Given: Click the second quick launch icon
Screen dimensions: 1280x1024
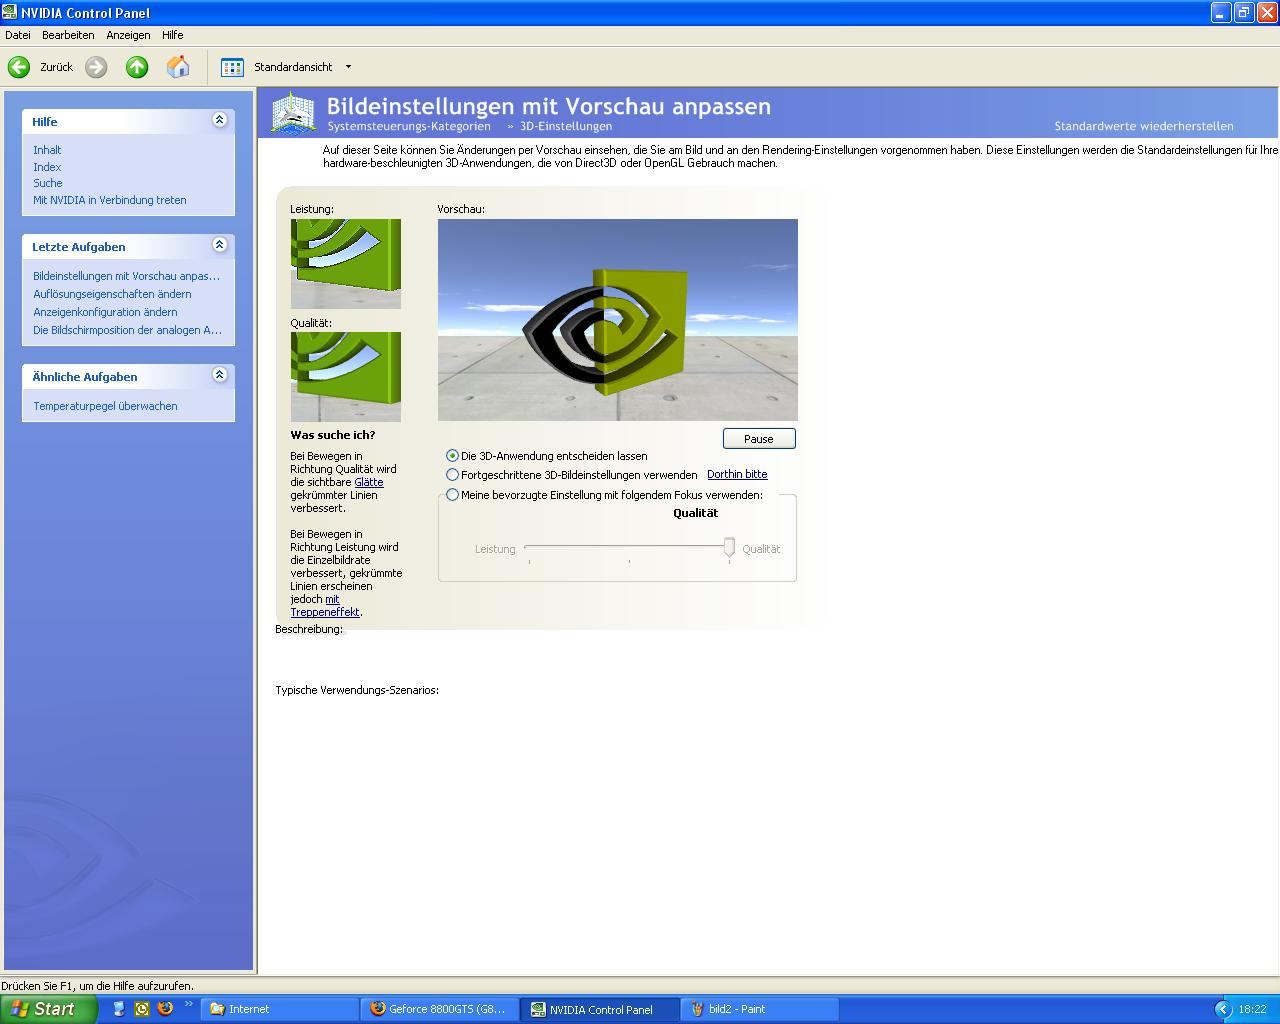Looking at the screenshot, I should tap(142, 1009).
